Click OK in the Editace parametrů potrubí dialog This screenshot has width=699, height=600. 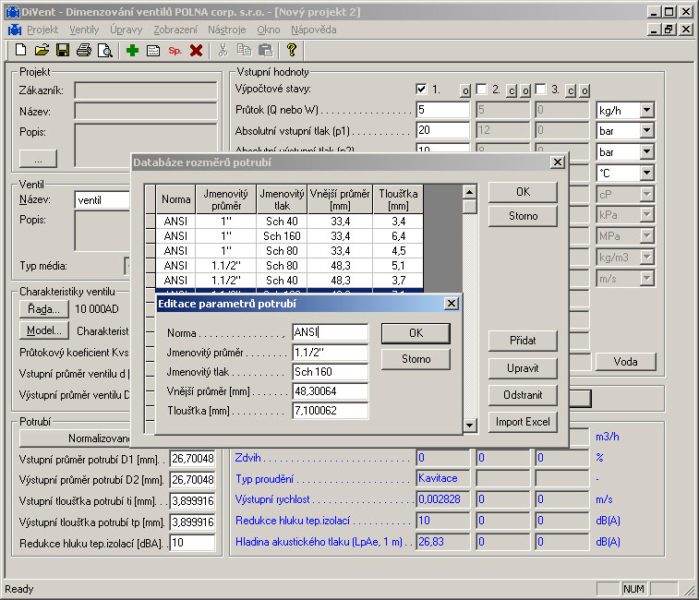point(416,333)
